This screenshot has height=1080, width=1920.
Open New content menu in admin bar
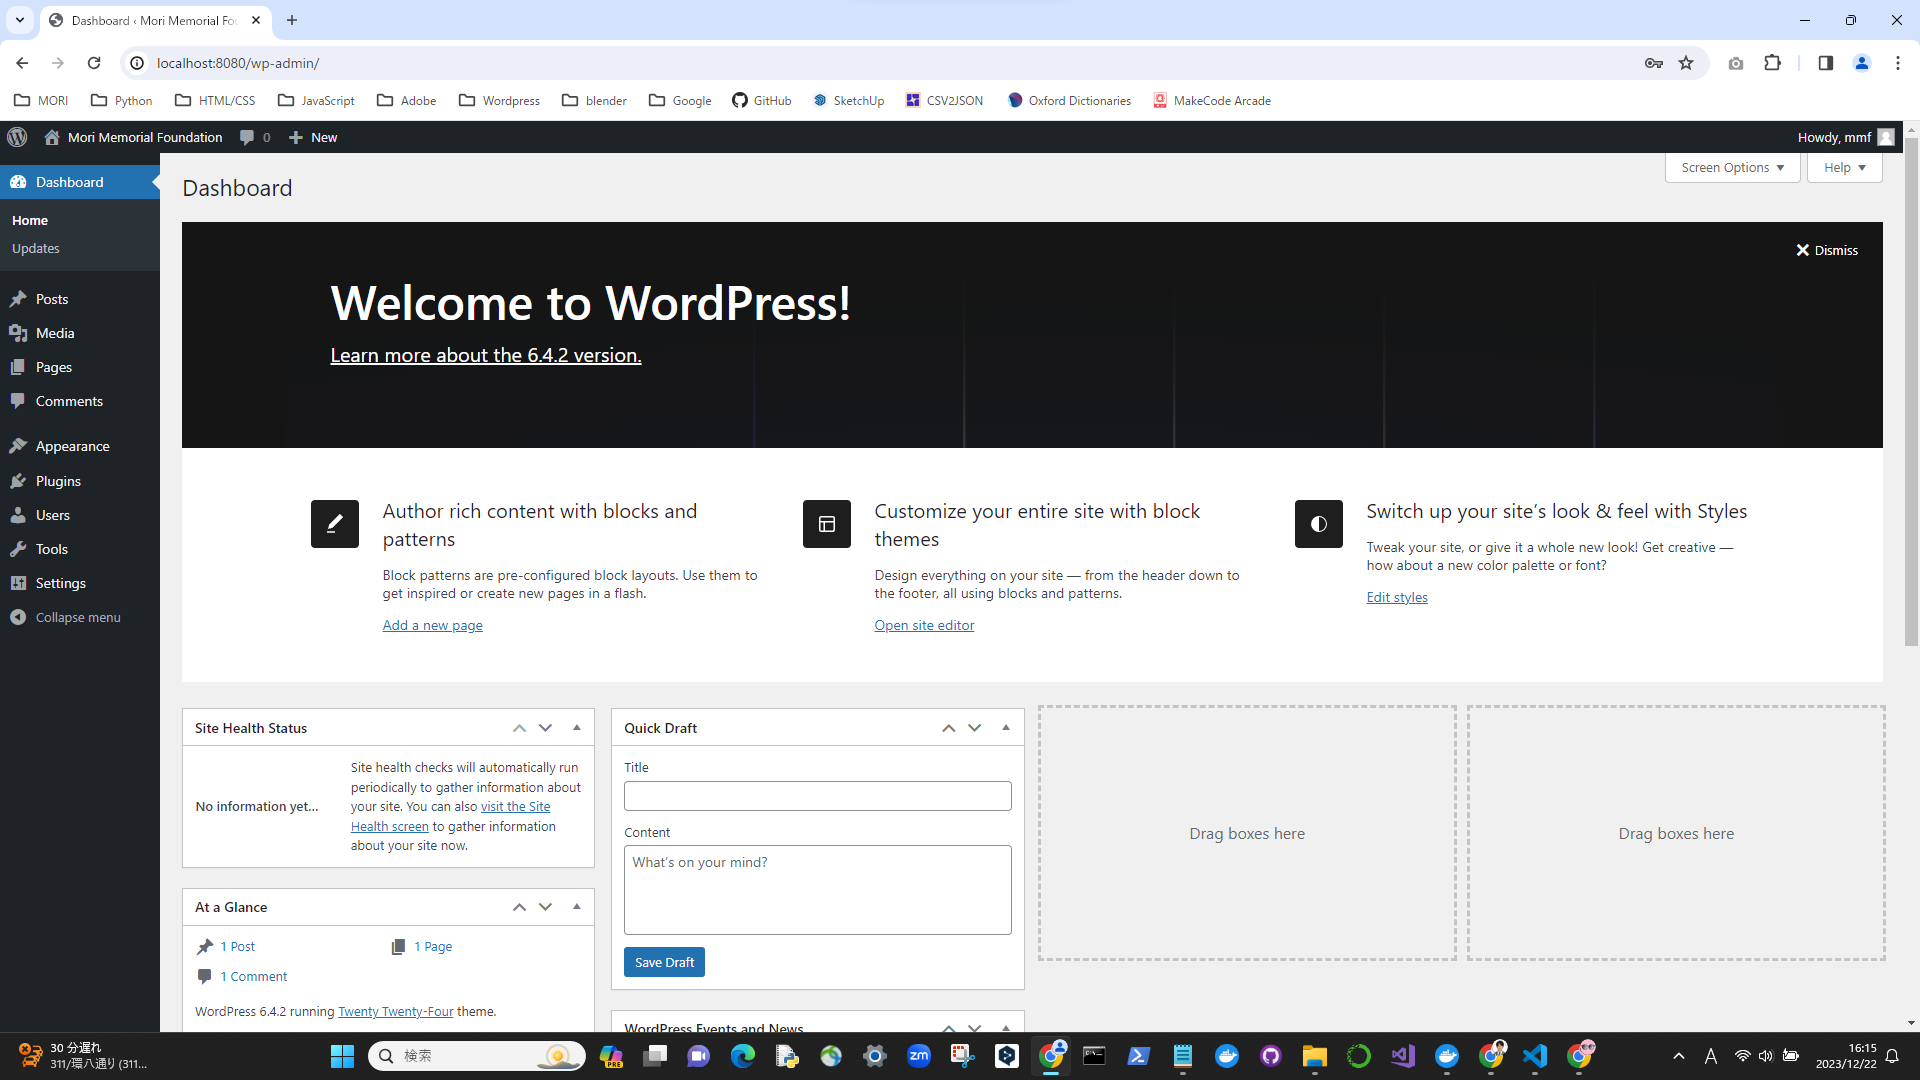(x=313, y=137)
